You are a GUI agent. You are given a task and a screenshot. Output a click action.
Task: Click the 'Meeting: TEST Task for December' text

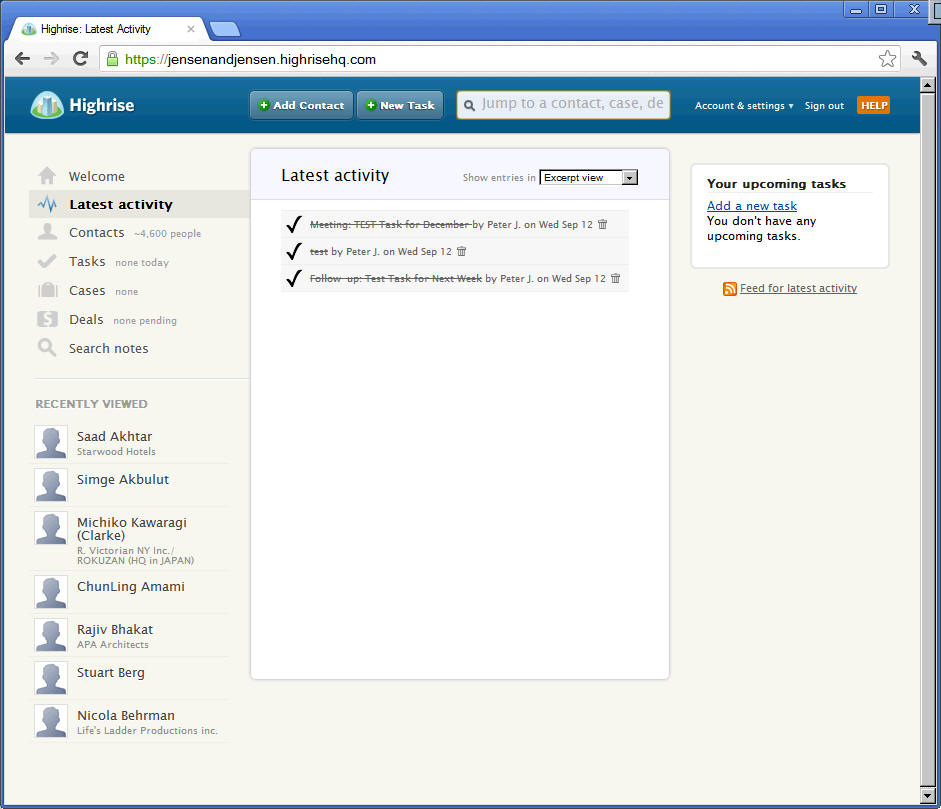(x=391, y=224)
